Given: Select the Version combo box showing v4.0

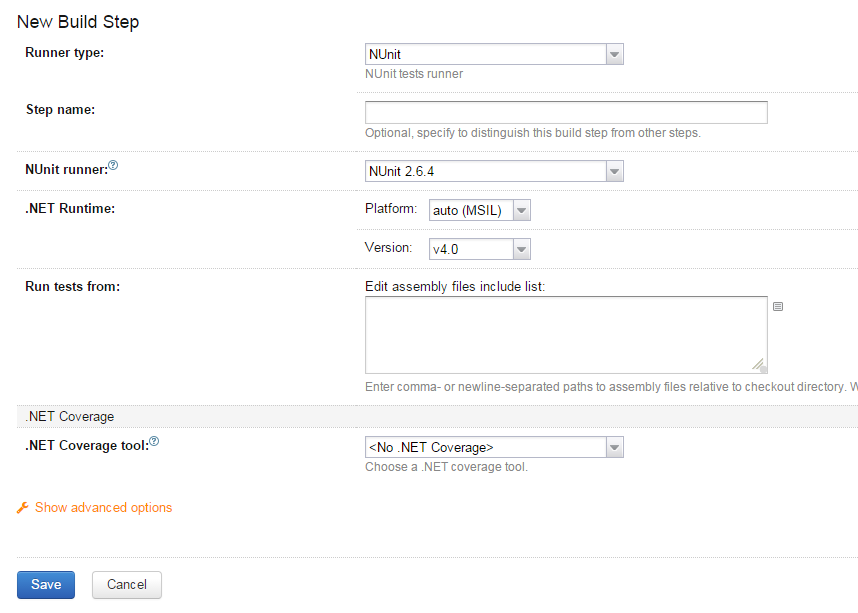Looking at the screenshot, I should (x=470, y=248).
